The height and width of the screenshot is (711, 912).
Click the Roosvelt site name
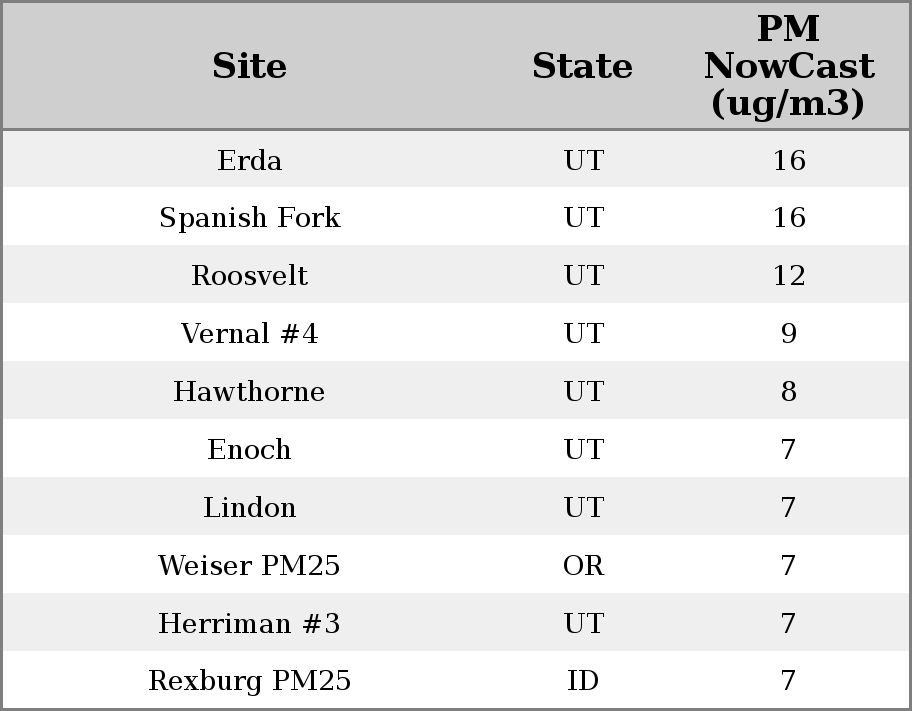click(249, 276)
